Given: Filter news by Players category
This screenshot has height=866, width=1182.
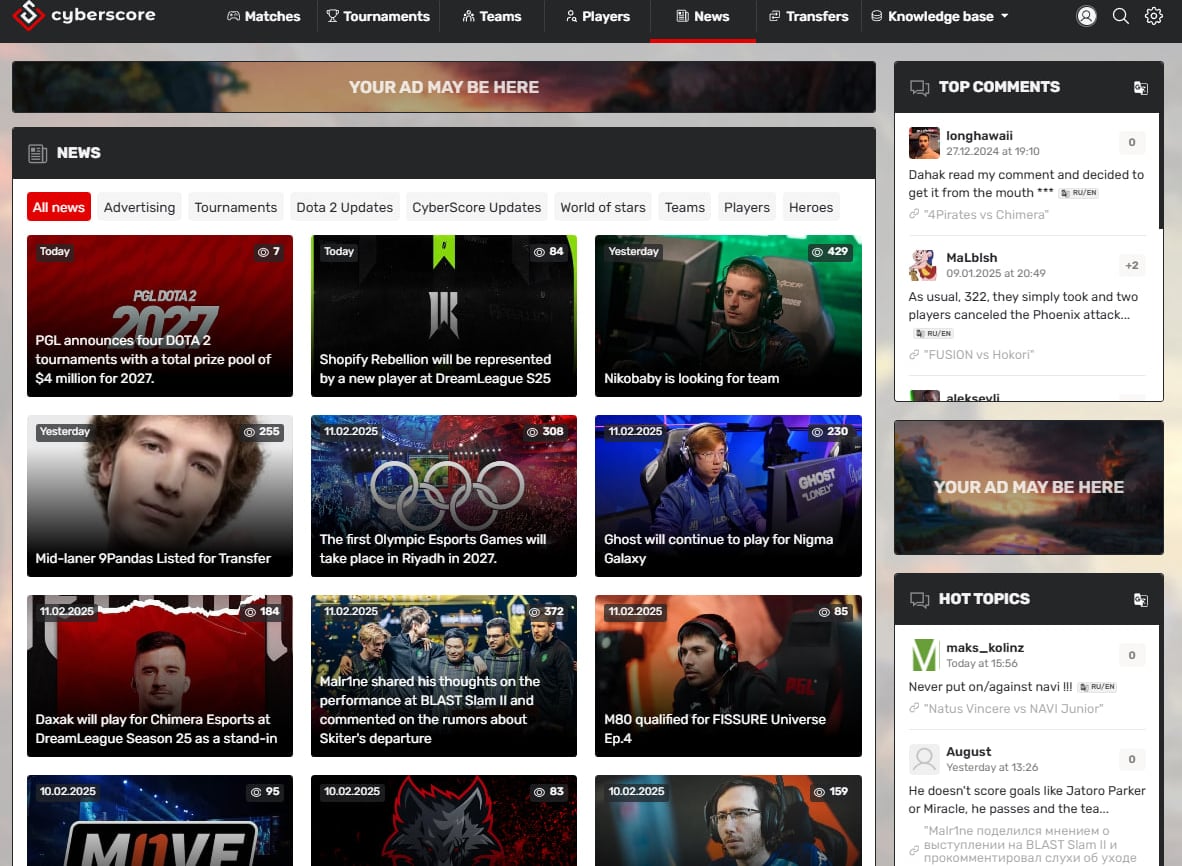Looking at the screenshot, I should tap(747, 207).
